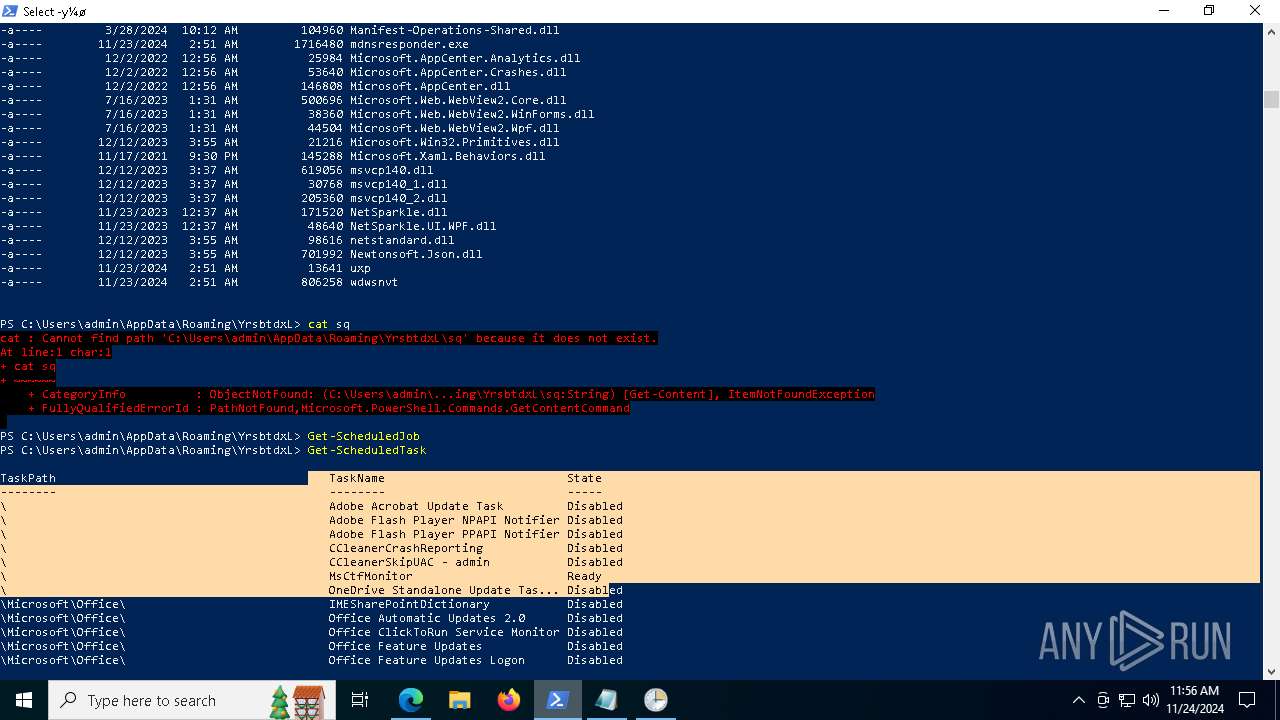Click the scrollbar down arrow
The width and height of the screenshot is (1280, 720).
pyautogui.click(x=1271, y=671)
